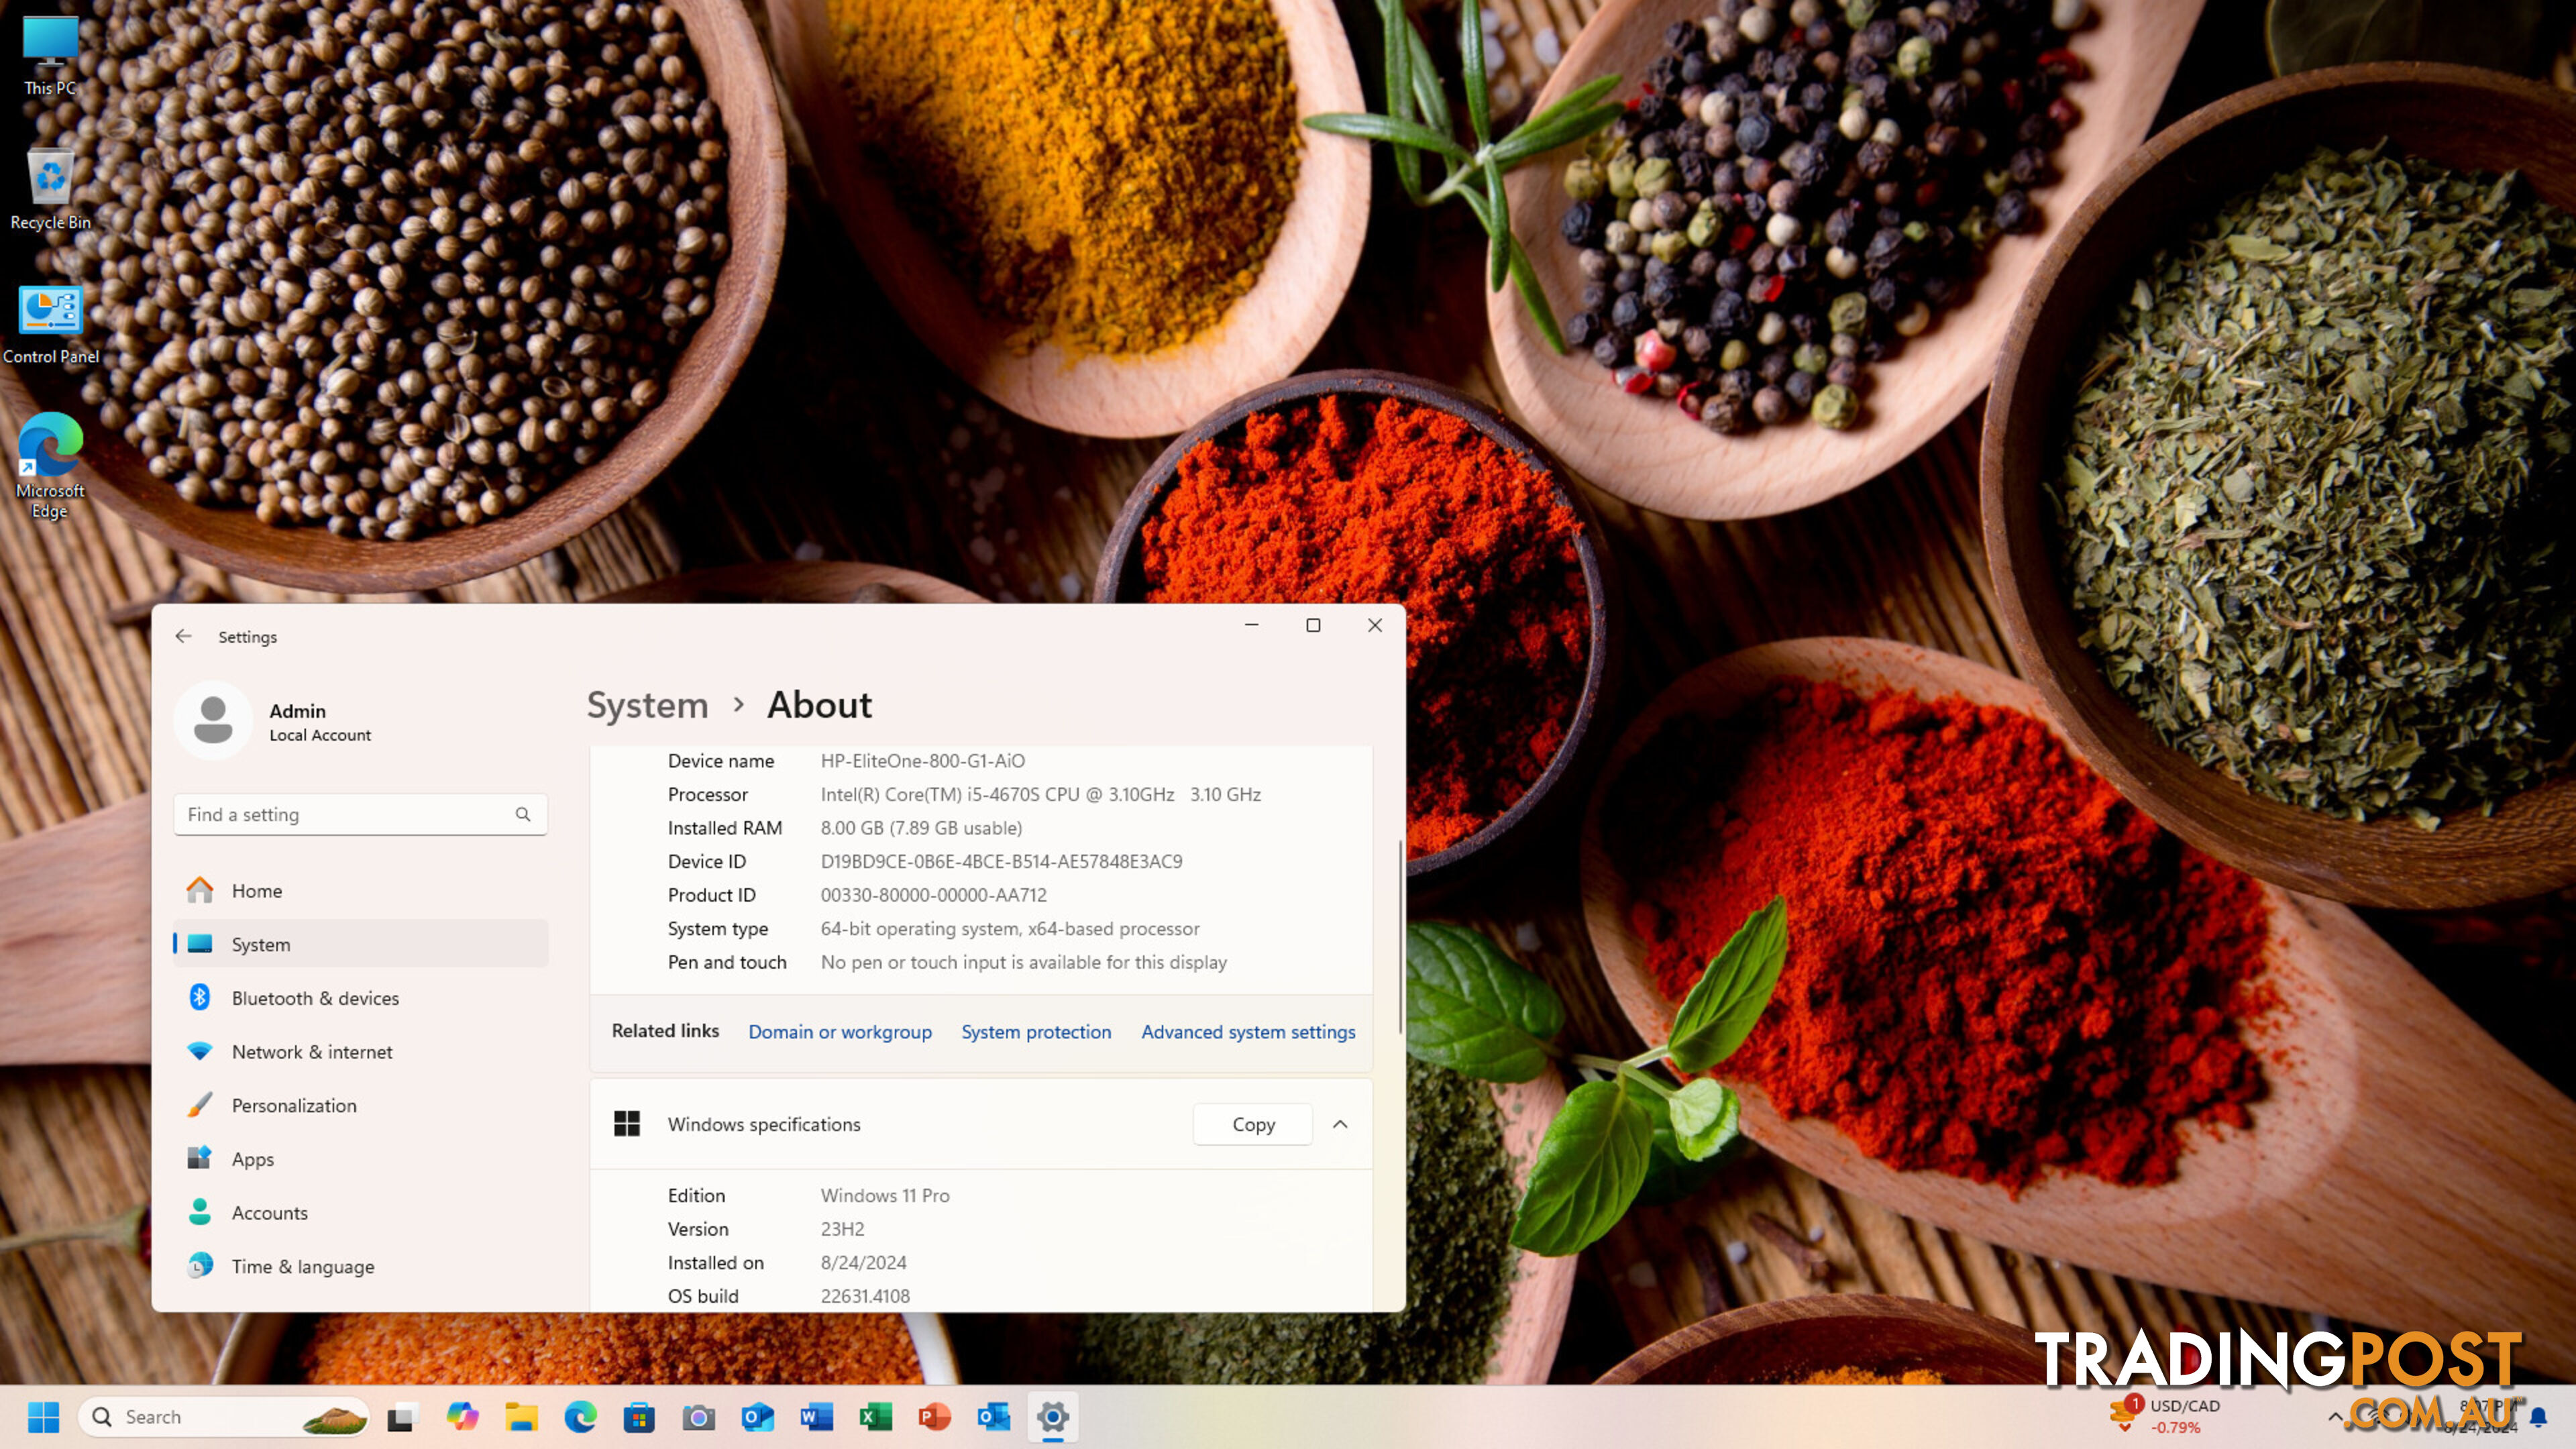Open Apps settings
The width and height of the screenshot is (2576, 1449).
(360, 1158)
